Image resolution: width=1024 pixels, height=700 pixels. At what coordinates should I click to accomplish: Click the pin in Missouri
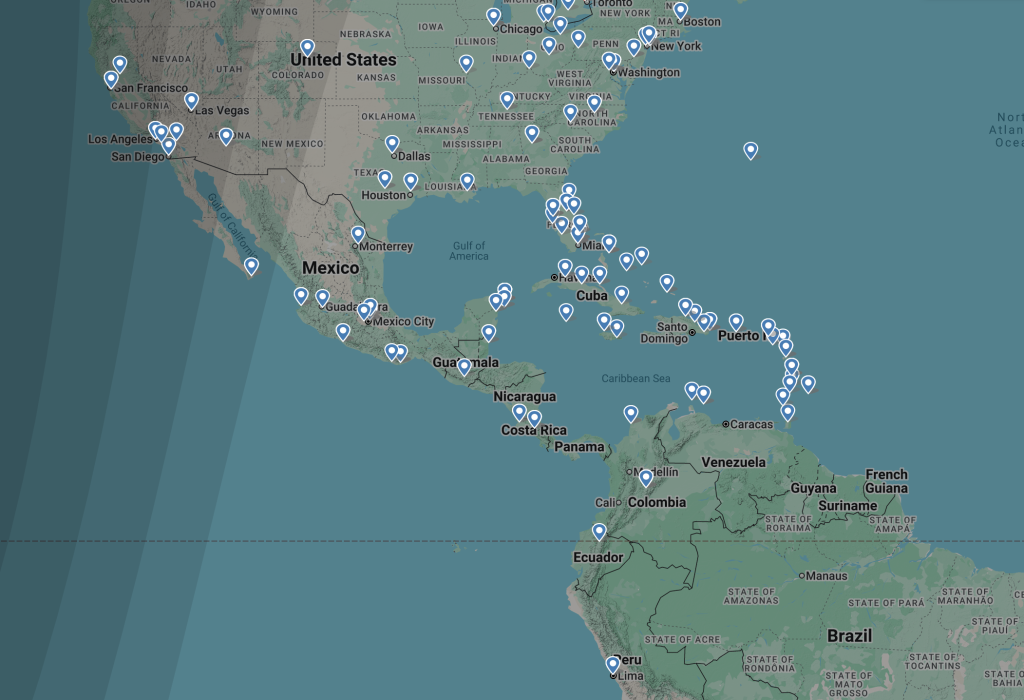pyautogui.click(x=466, y=63)
